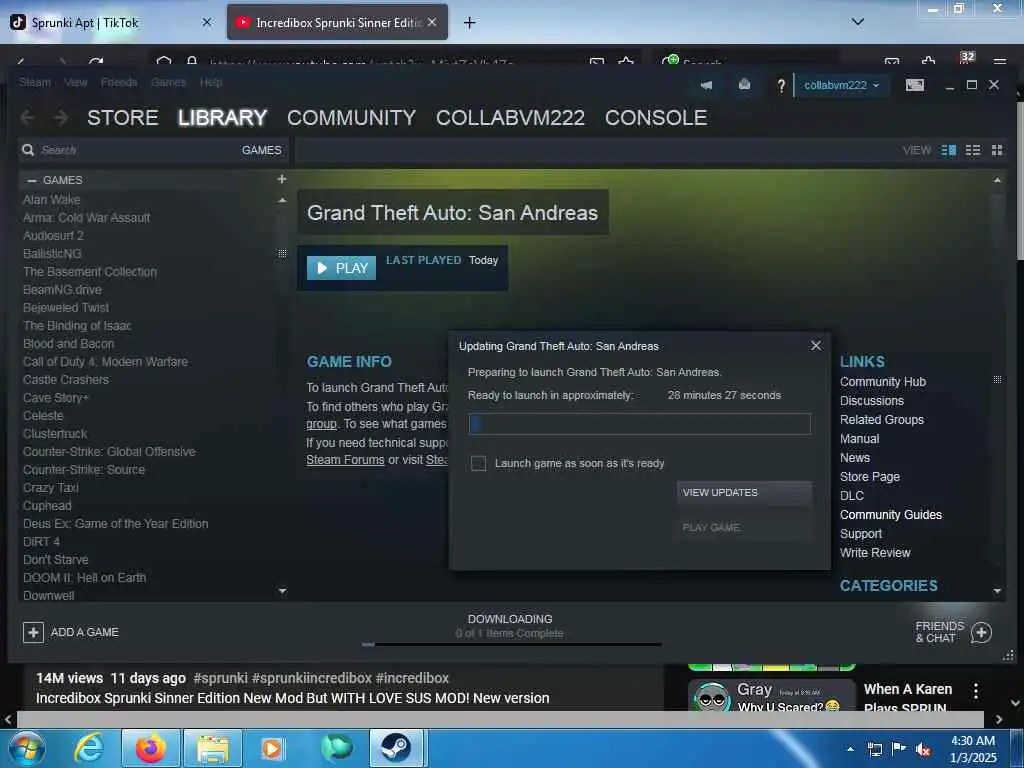Launch Internet Explorer from taskbar
Screen dimensions: 1024x768
coord(88,748)
